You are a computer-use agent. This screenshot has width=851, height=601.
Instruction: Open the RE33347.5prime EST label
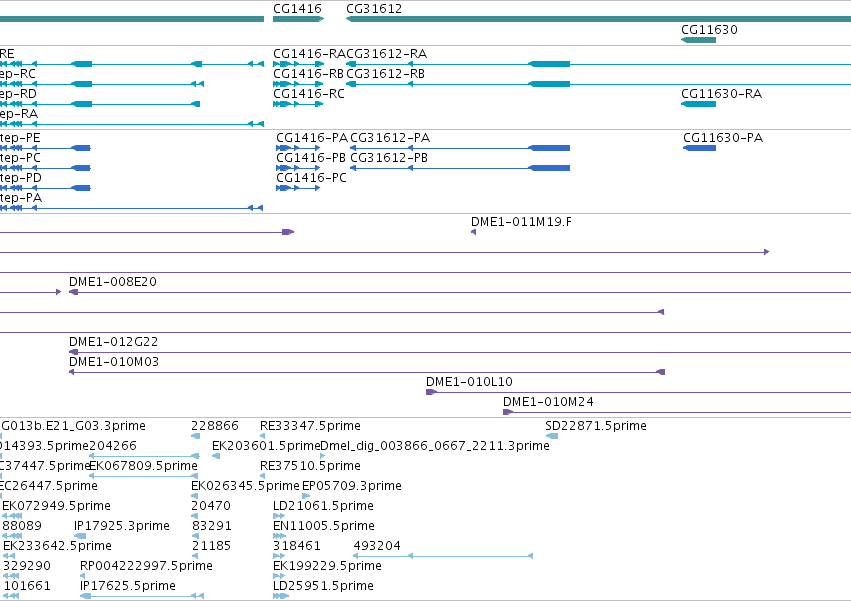pyautogui.click(x=310, y=426)
